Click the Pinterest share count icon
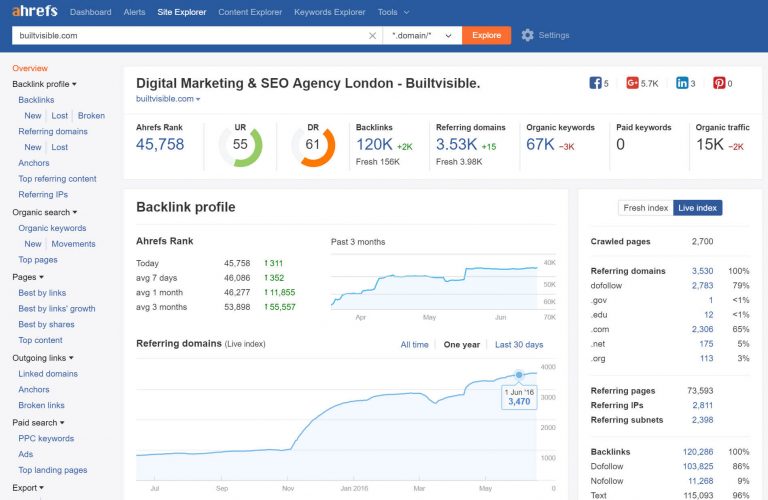Screen dimensions: 768x500 [x=719, y=83]
